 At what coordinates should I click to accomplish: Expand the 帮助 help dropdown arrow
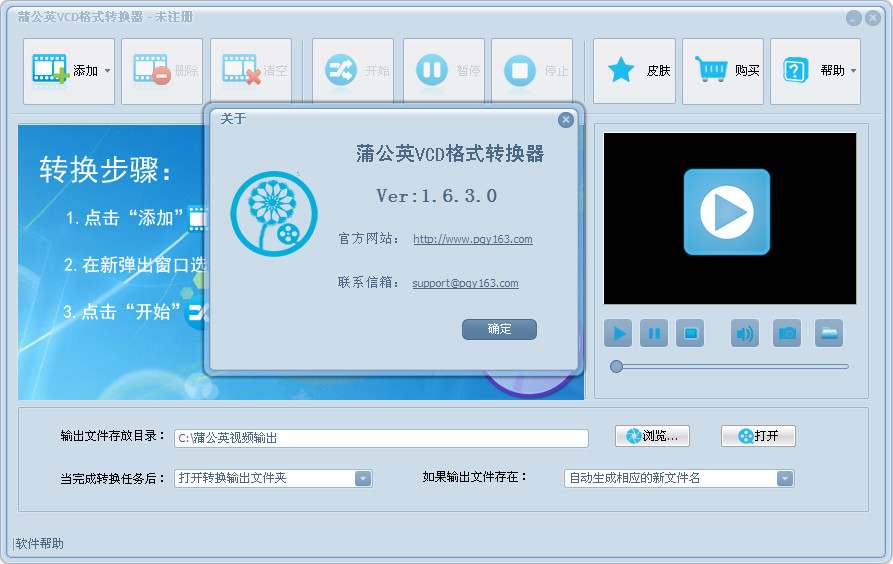click(x=853, y=71)
